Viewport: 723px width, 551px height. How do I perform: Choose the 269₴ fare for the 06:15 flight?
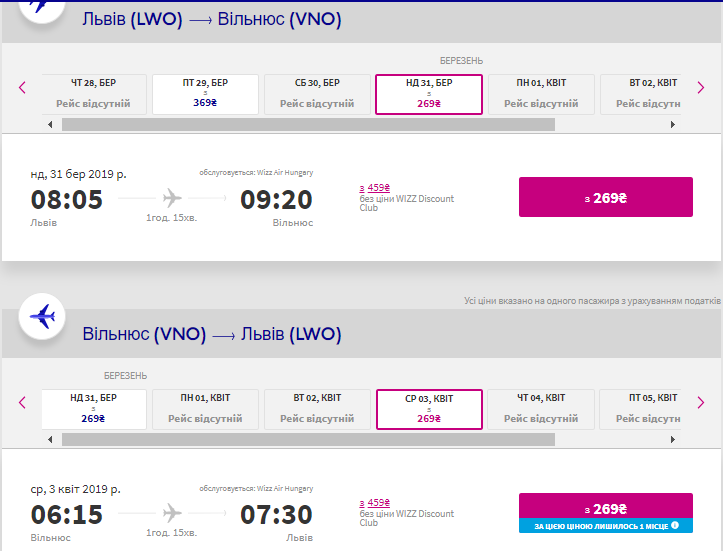(x=605, y=507)
